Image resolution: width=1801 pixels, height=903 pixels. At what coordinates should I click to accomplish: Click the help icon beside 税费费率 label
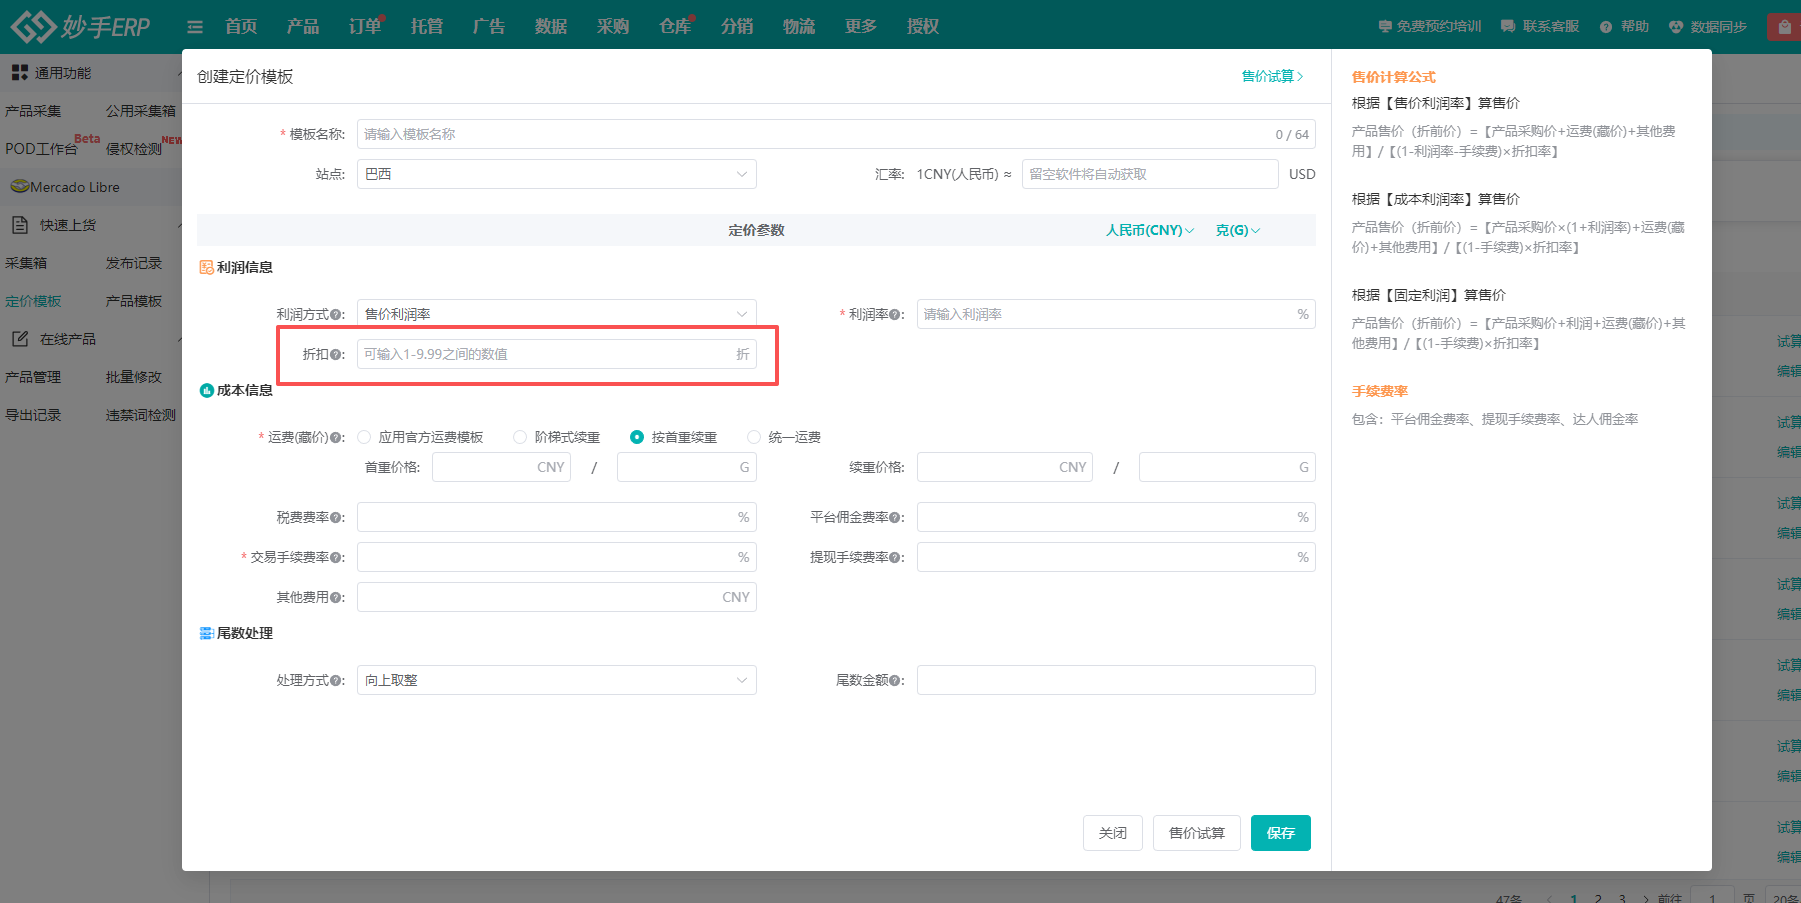336,518
